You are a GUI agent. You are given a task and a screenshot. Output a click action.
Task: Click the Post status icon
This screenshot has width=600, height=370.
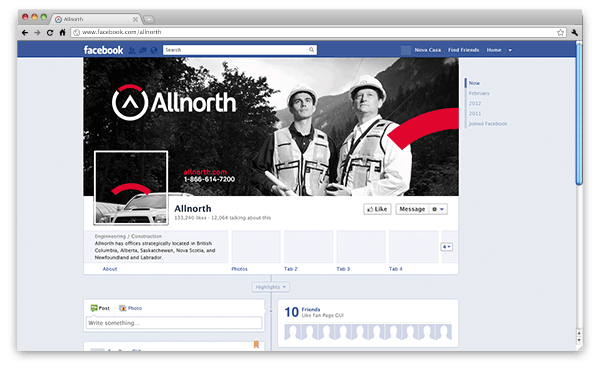click(94, 308)
